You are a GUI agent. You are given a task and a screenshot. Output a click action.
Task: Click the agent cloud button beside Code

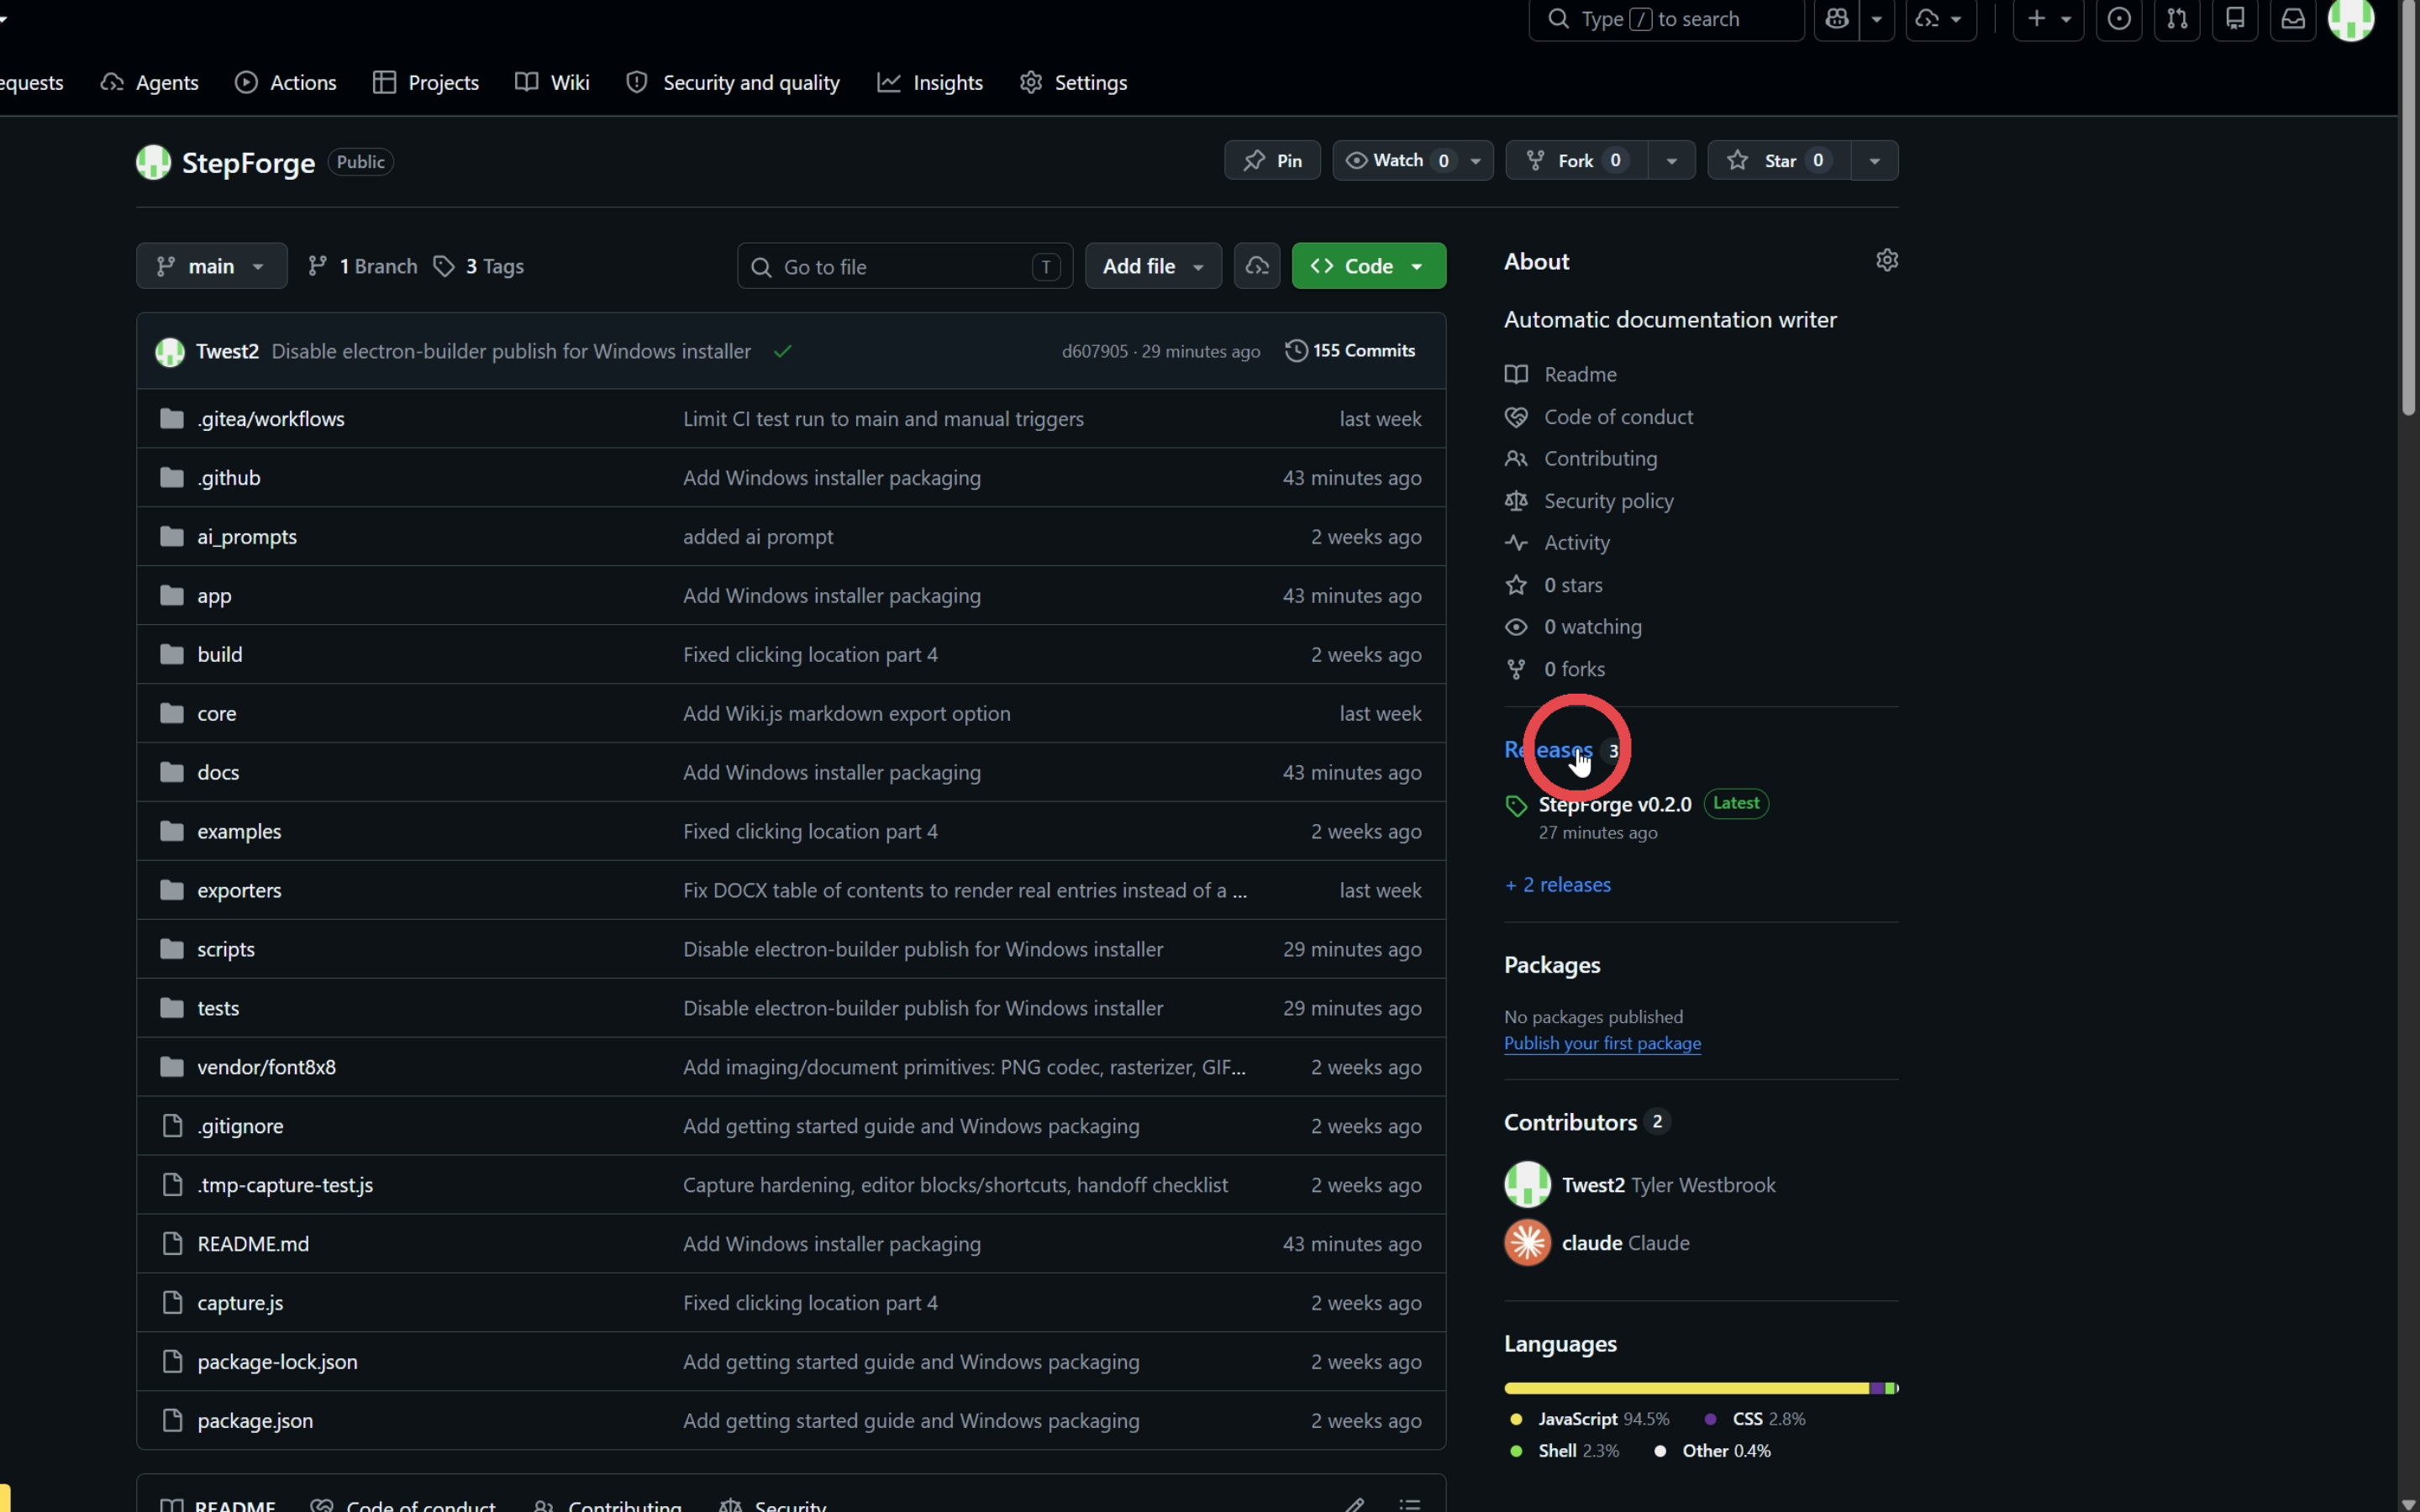point(1257,266)
